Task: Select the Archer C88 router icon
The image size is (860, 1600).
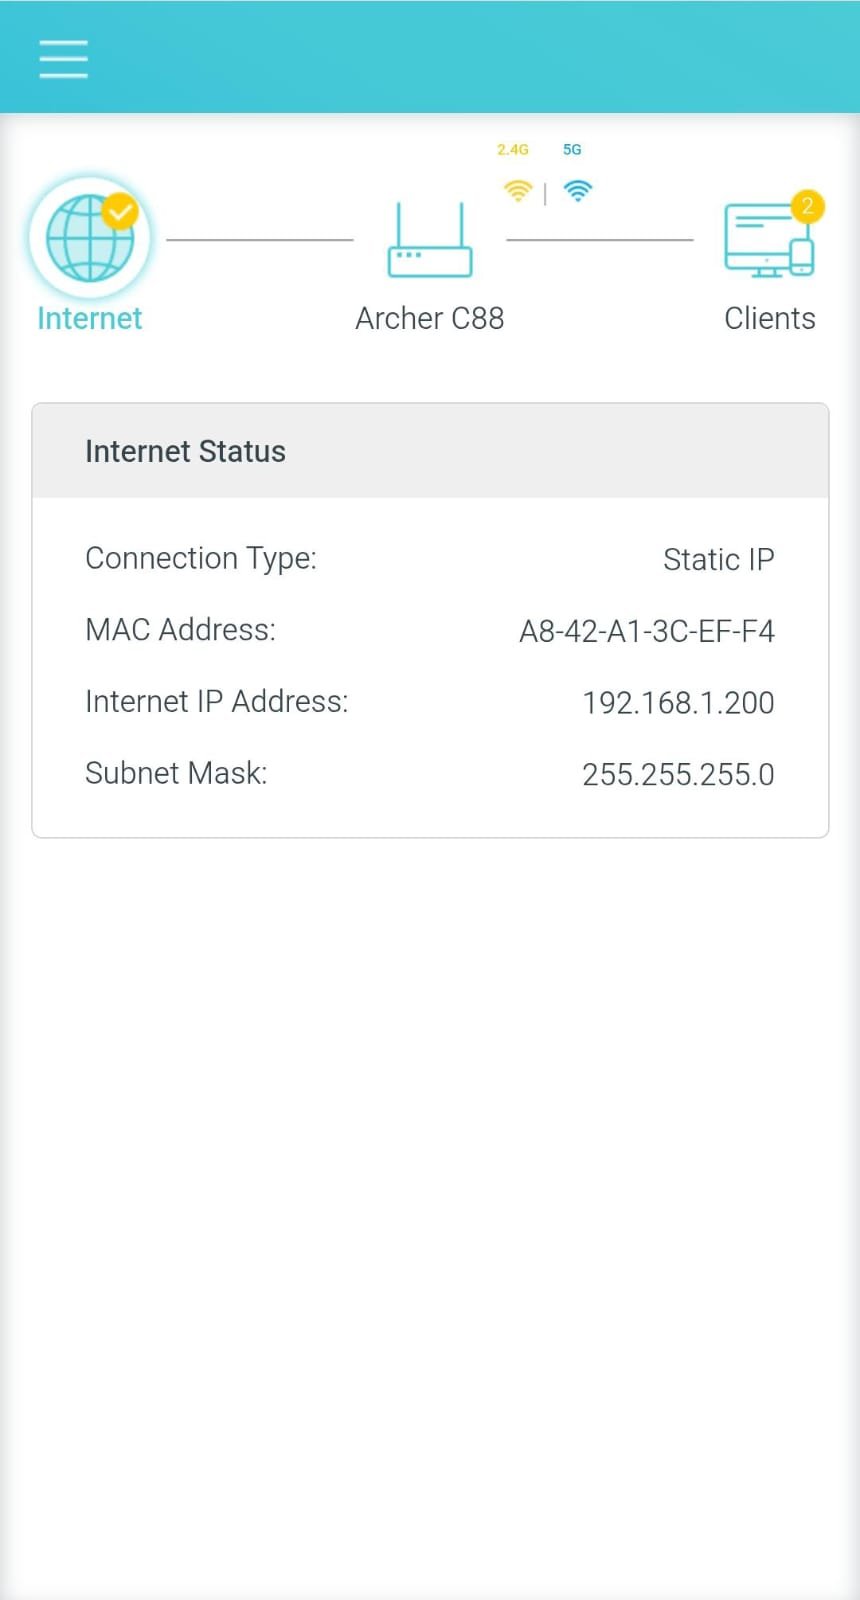Action: tap(430, 241)
